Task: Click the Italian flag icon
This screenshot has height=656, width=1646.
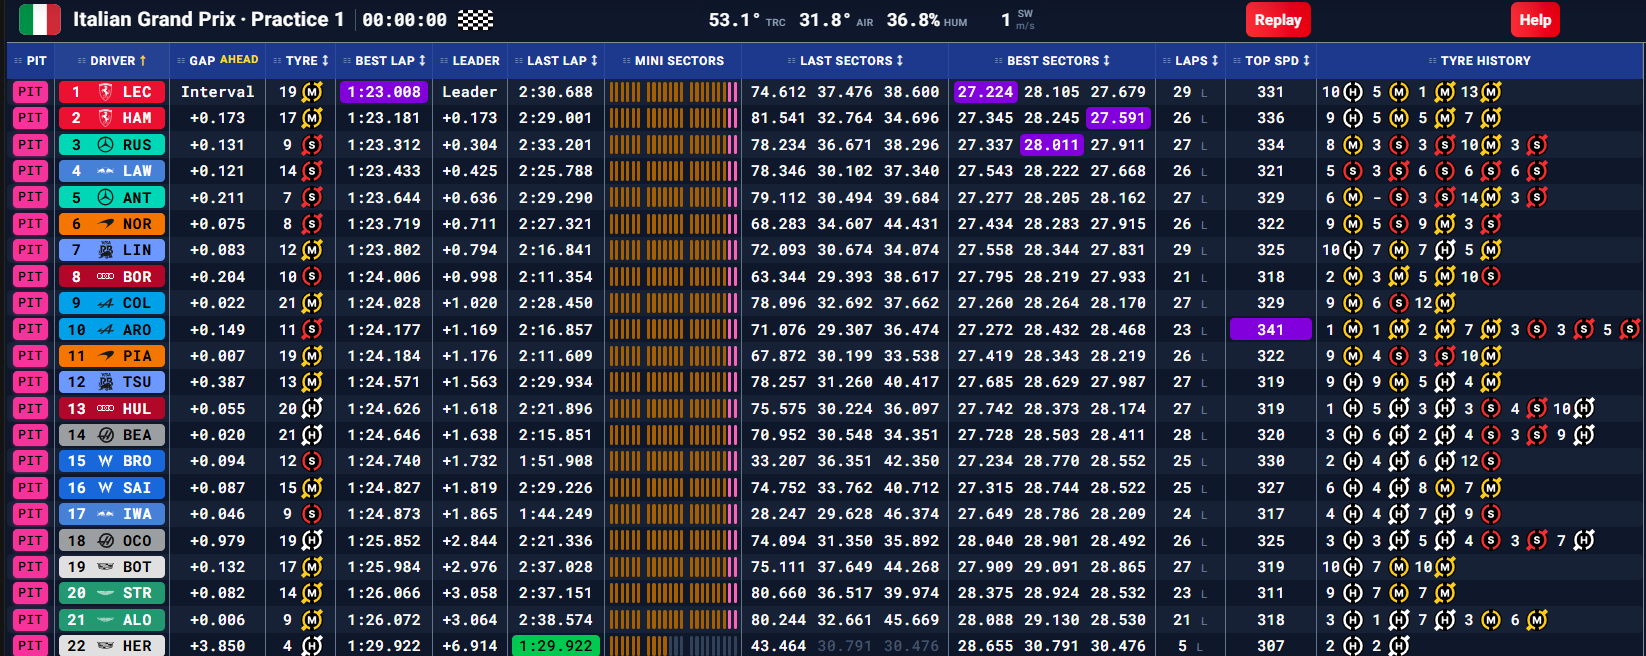Action: [x=40, y=19]
